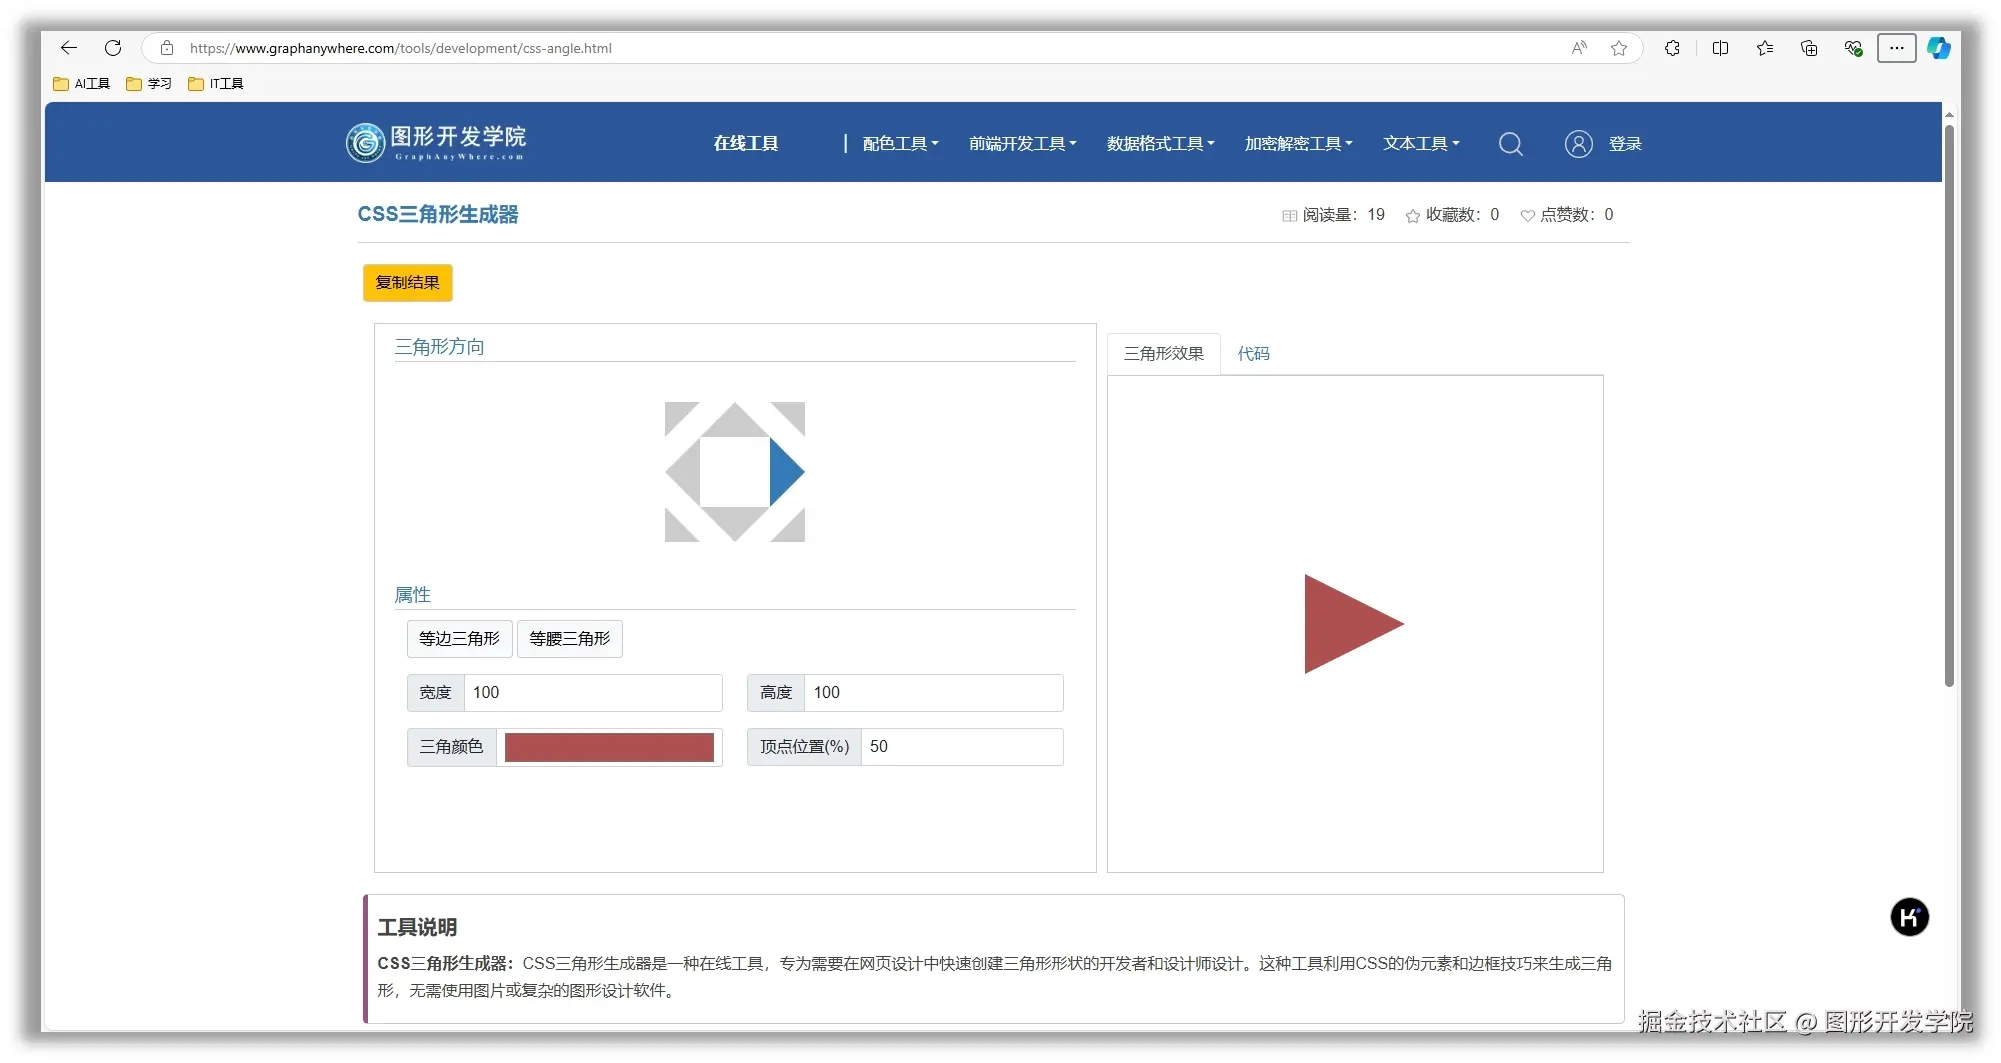Screen dimensions: 2001x1063
Task: Click the browser address bar URL
Action: [401, 48]
